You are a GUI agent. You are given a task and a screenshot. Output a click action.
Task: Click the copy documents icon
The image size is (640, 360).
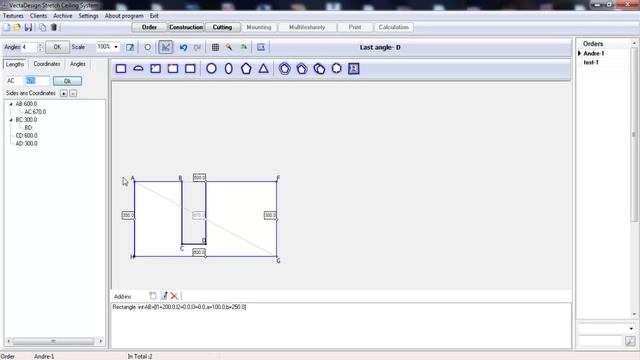coord(42,27)
